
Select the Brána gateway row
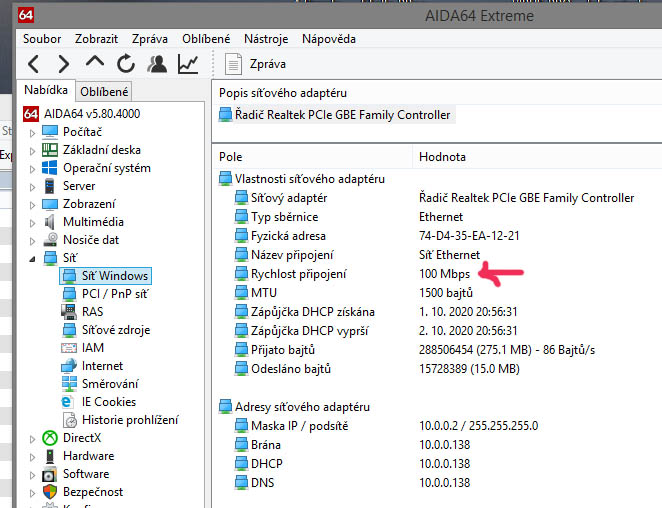352,445
